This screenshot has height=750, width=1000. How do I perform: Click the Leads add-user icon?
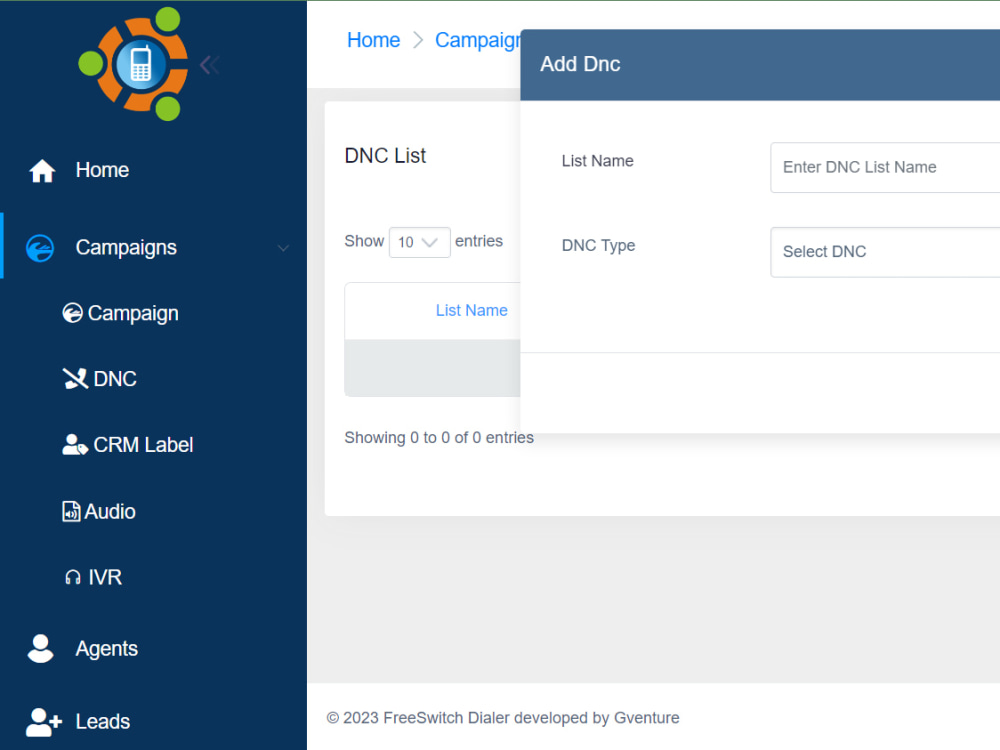point(44,722)
